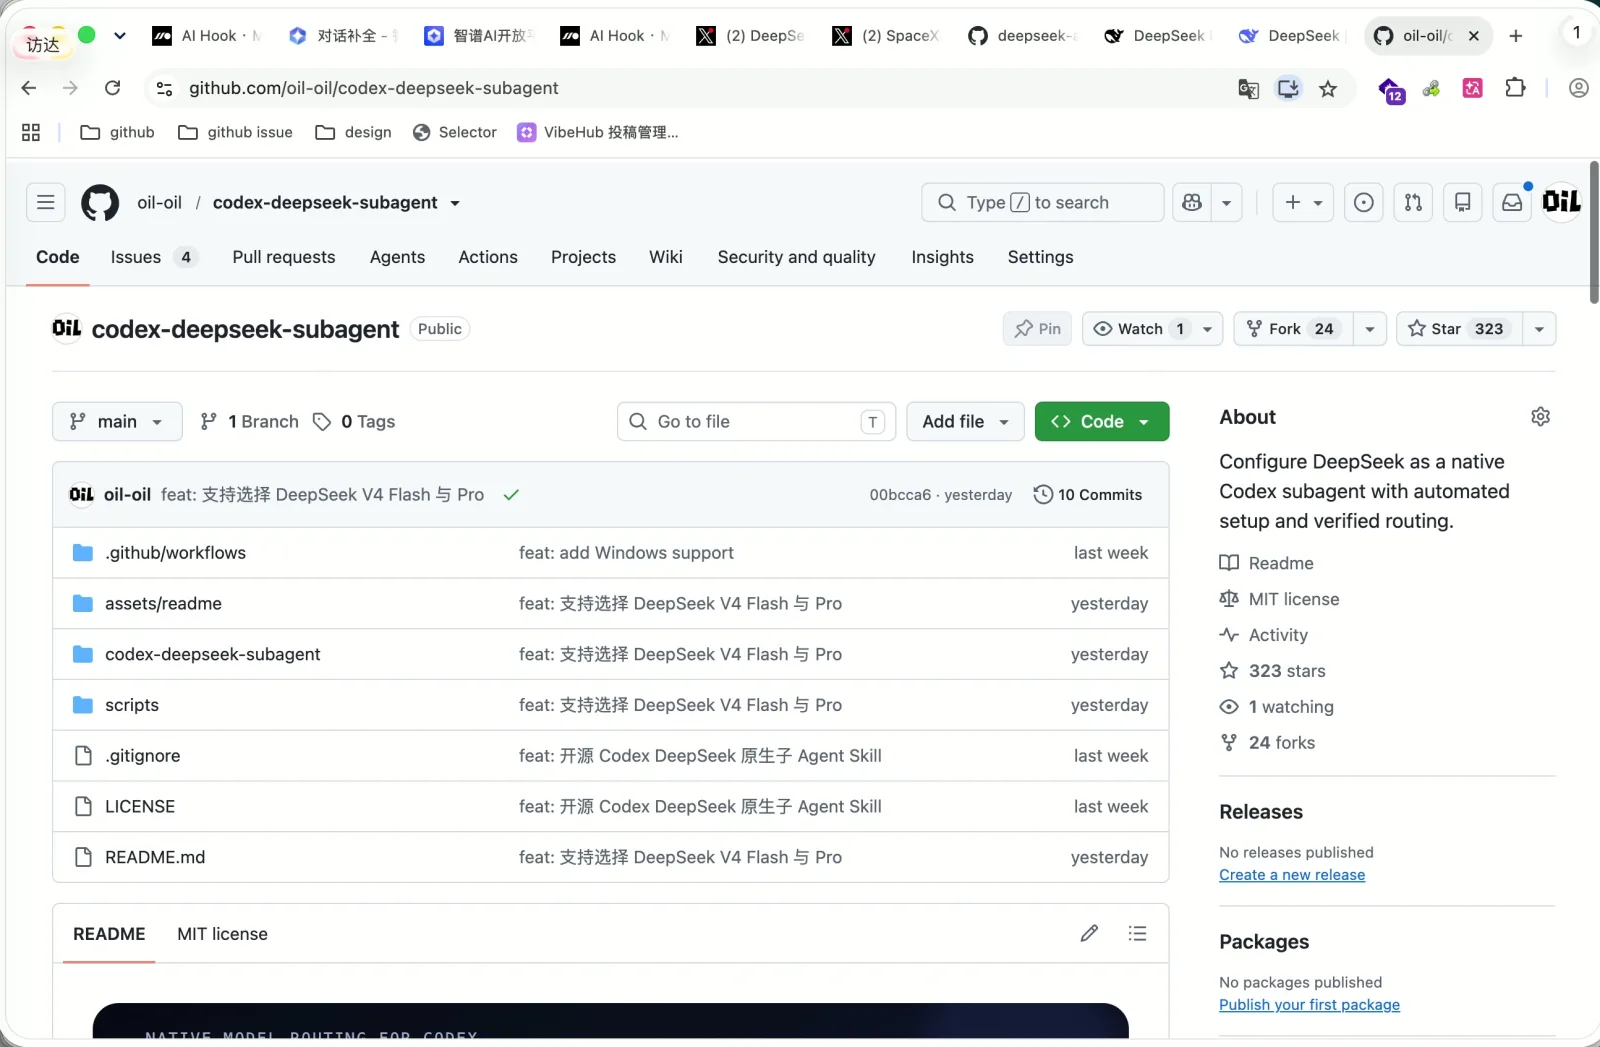
Task: Open the install app icon in address bar
Action: click(x=1288, y=89)
